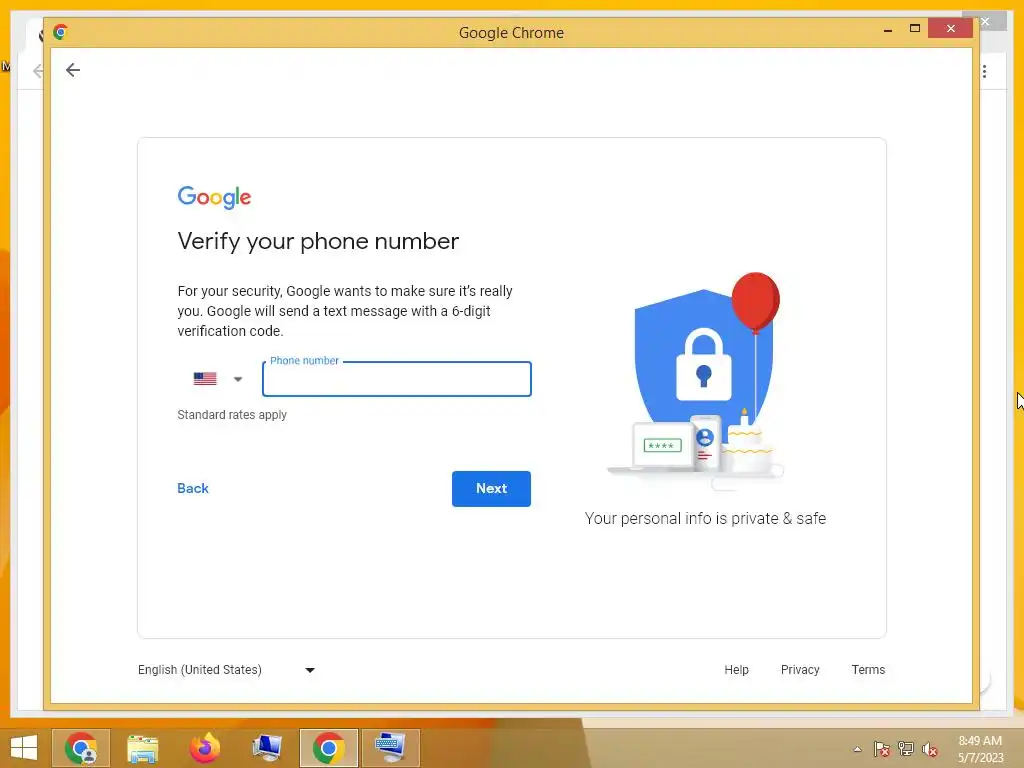Click the Your personal info is private & safe caption

705,519
